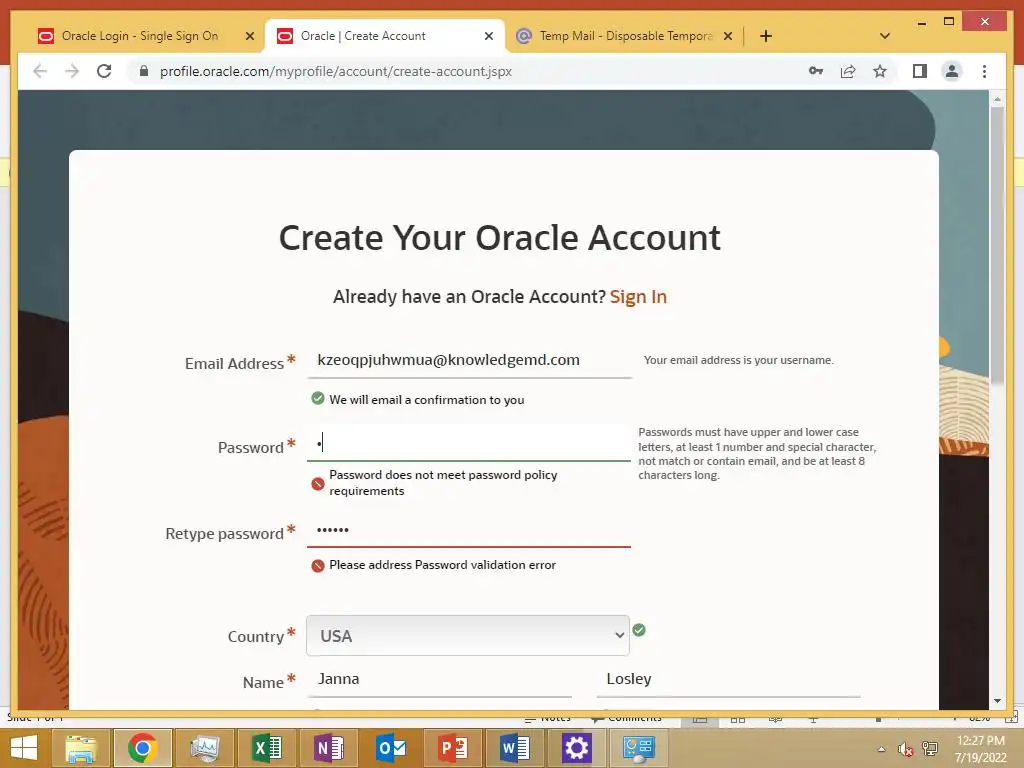
Task: Open Word from the taskbar
Action: point(515,748)
